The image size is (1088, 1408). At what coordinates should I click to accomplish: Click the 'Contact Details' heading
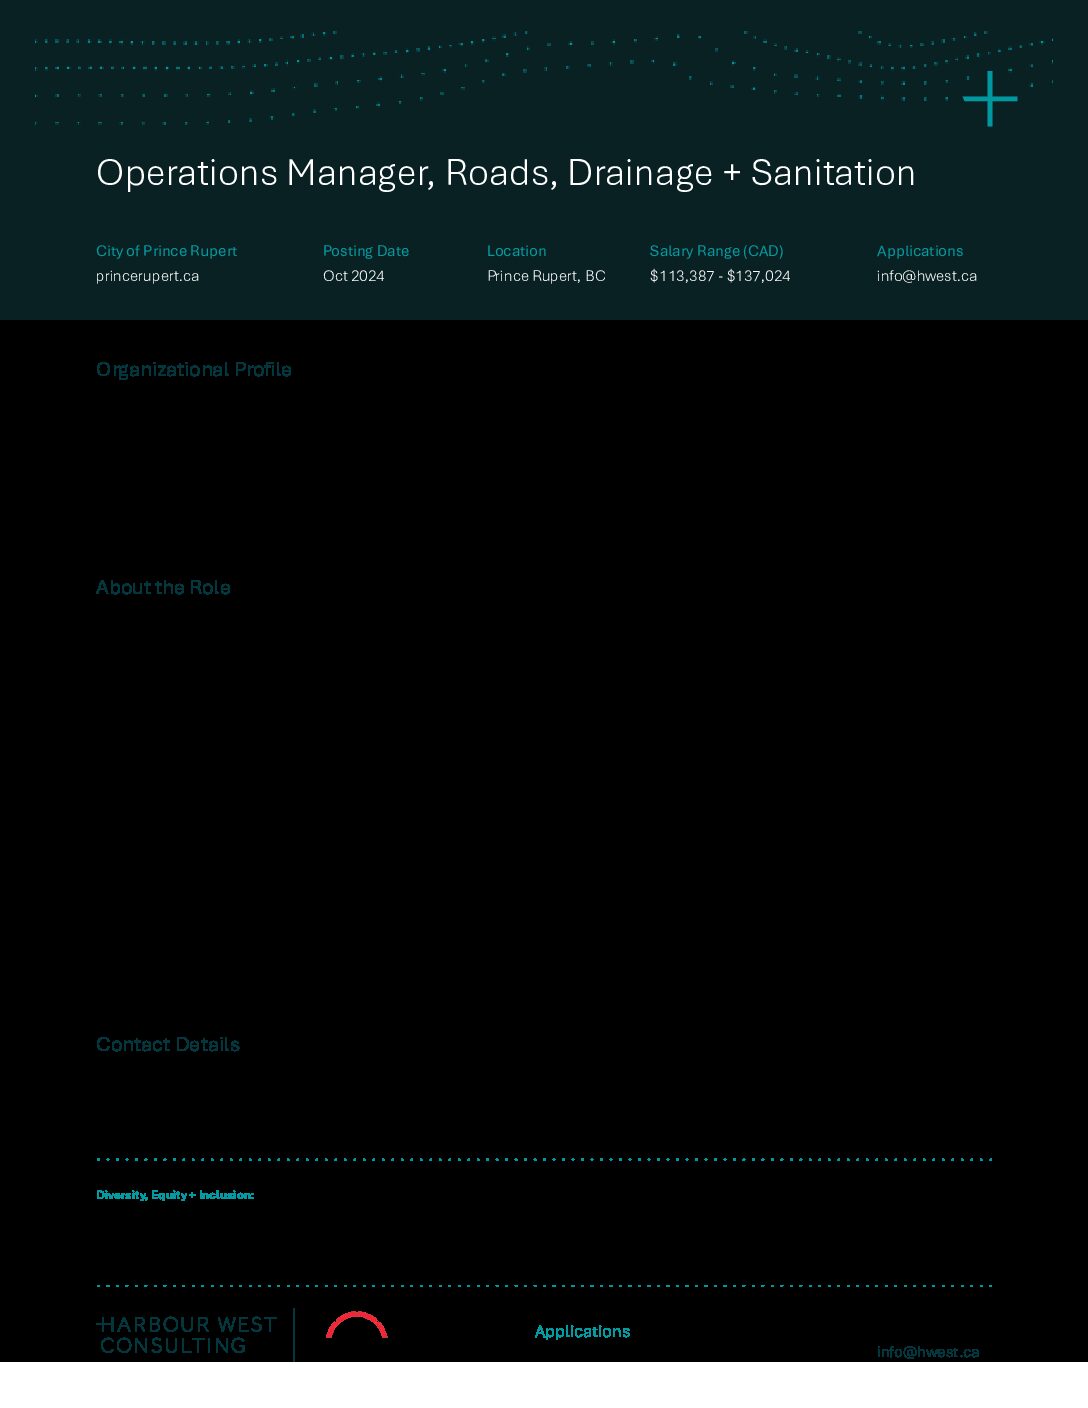pyautogui.click(x=168, y=1045)
